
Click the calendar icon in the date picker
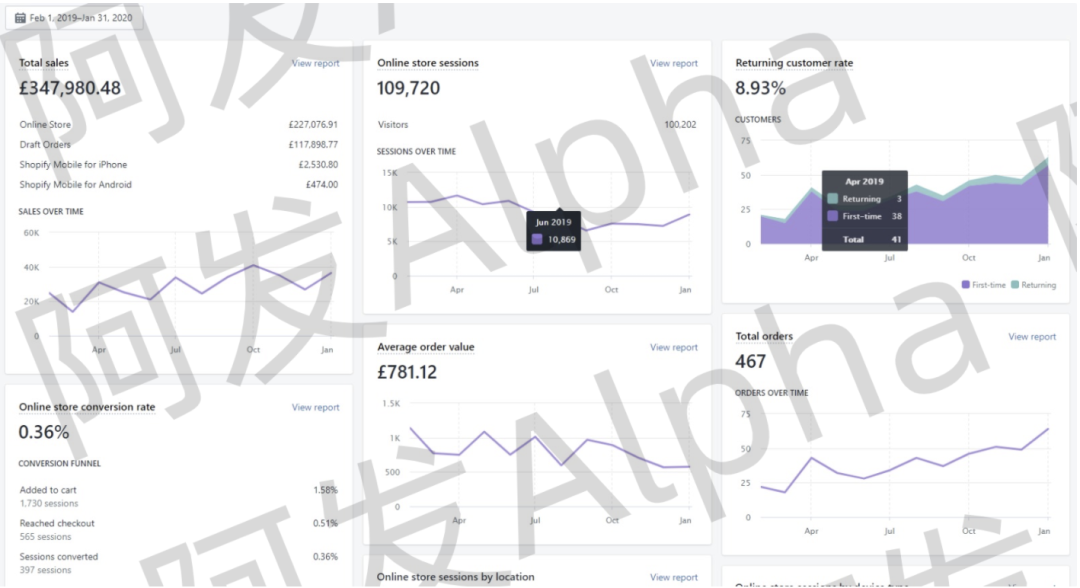click(x=20, y=17)
